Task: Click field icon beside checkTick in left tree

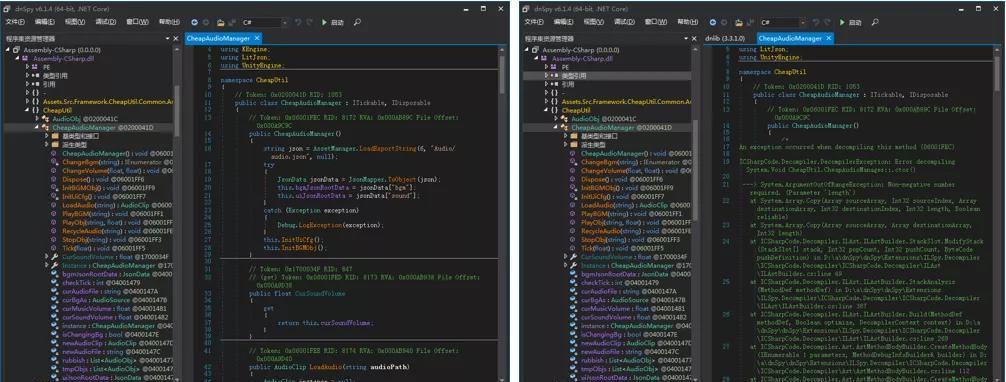Action: point(55,282)
